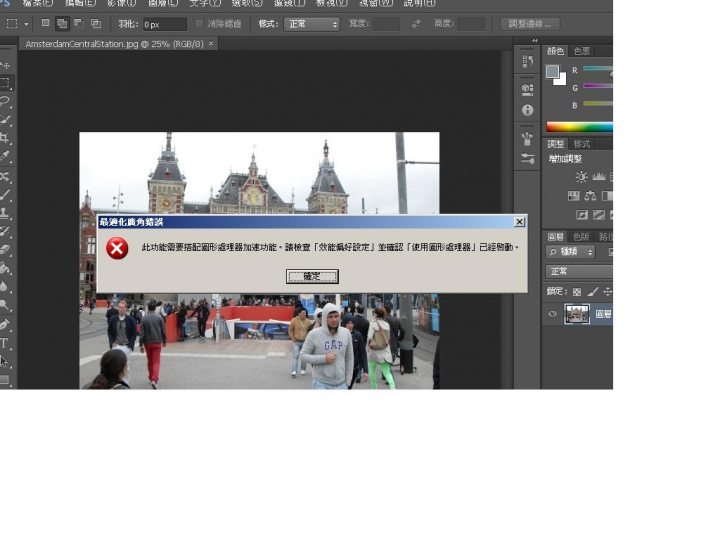The image size is (720, 540).
Task: Toggle lock transparent pixels
Action: (577, 292)
